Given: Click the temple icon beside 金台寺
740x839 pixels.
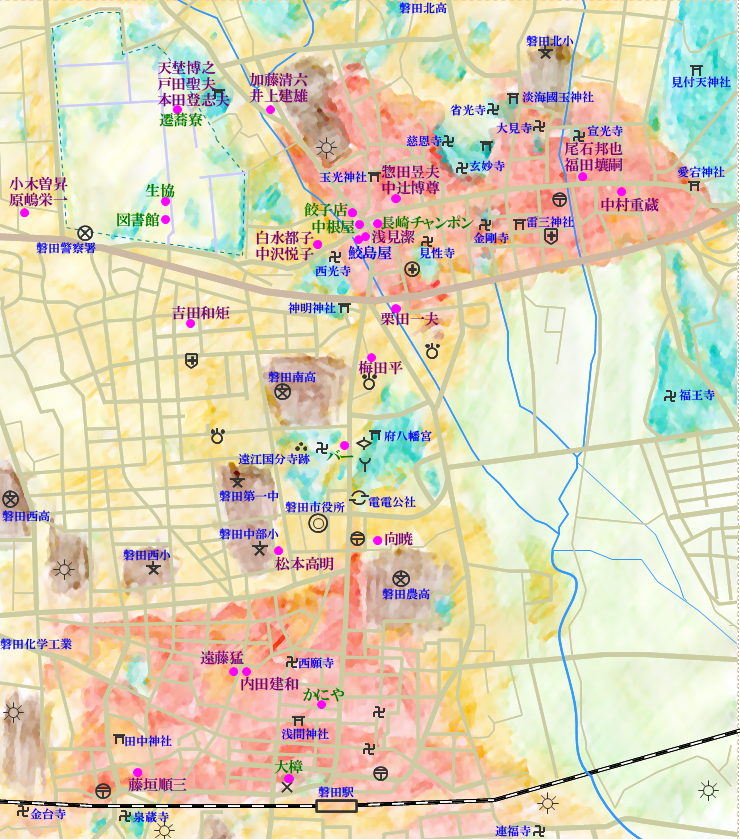Looking at the screenshot, I should coord(22,810).
